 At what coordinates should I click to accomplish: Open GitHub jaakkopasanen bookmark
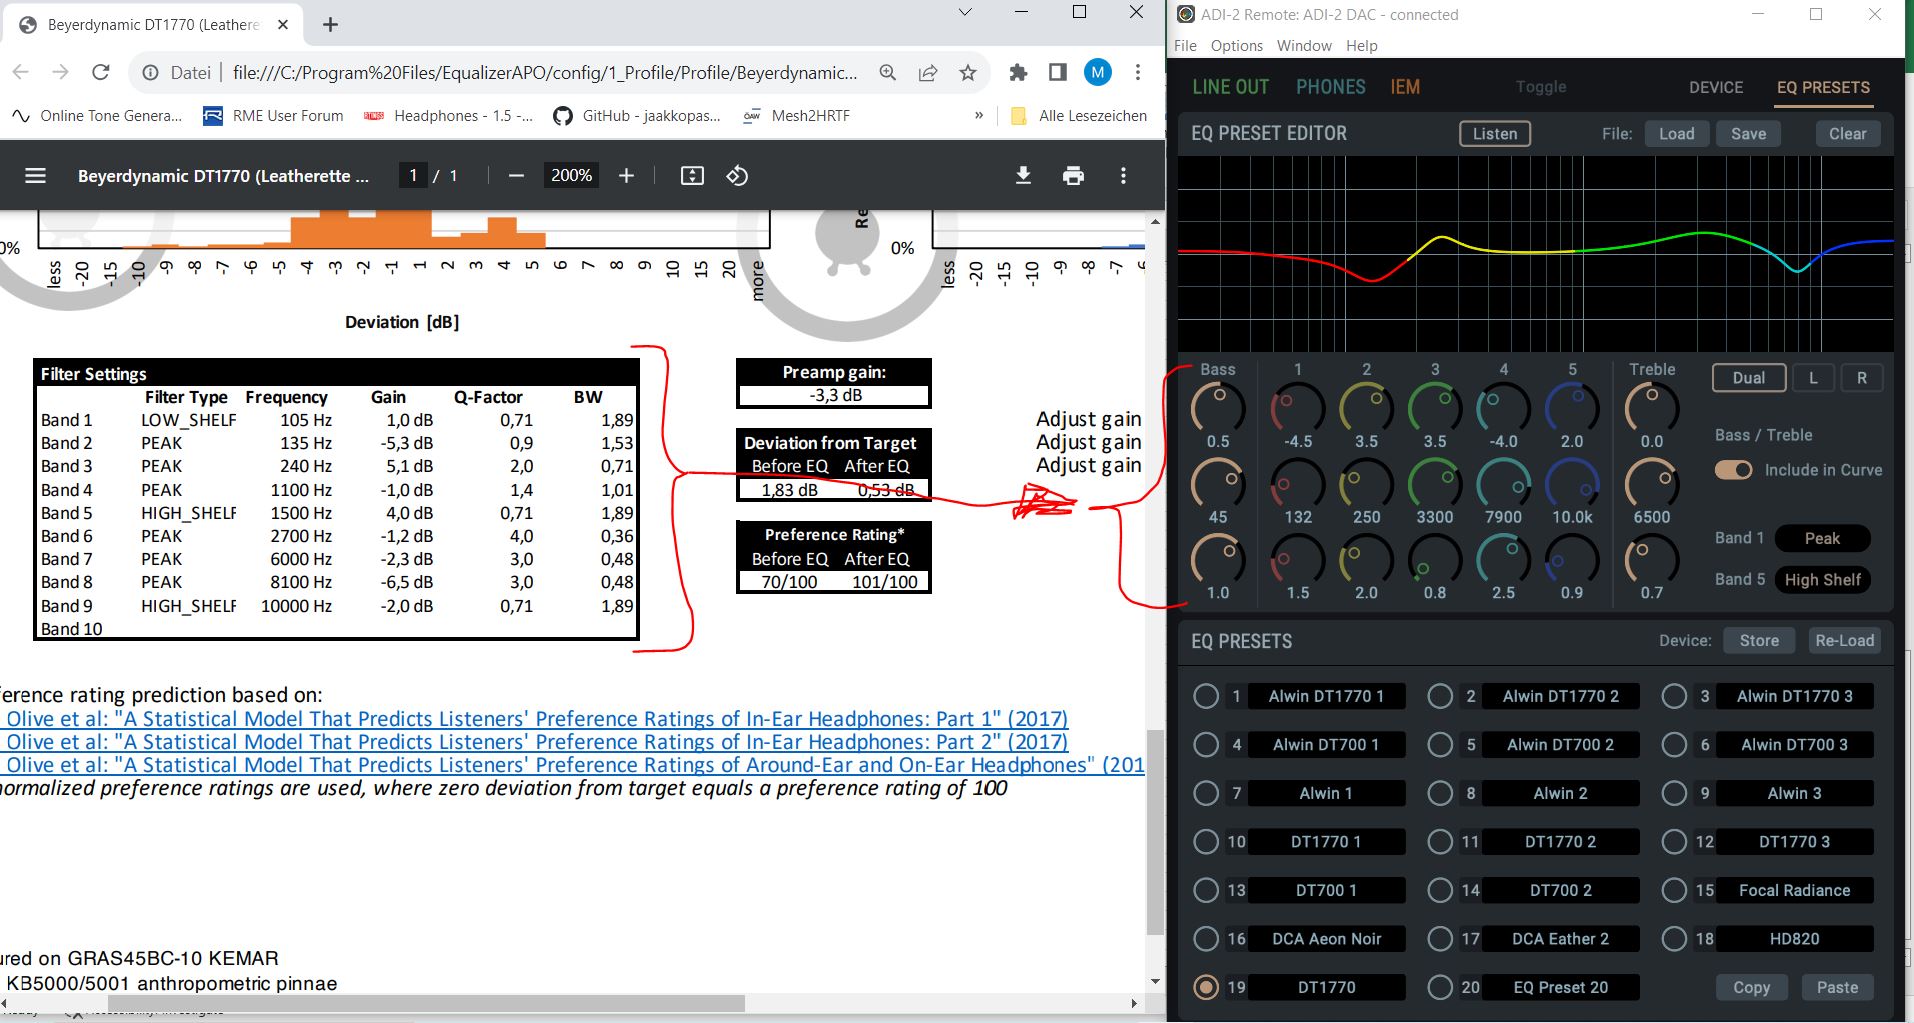coord(637,116)
